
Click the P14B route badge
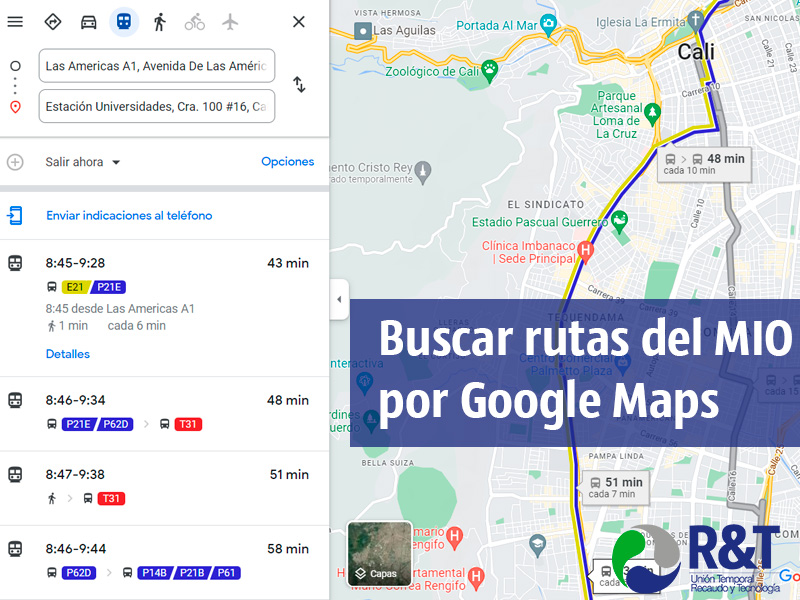click(156, 573)
